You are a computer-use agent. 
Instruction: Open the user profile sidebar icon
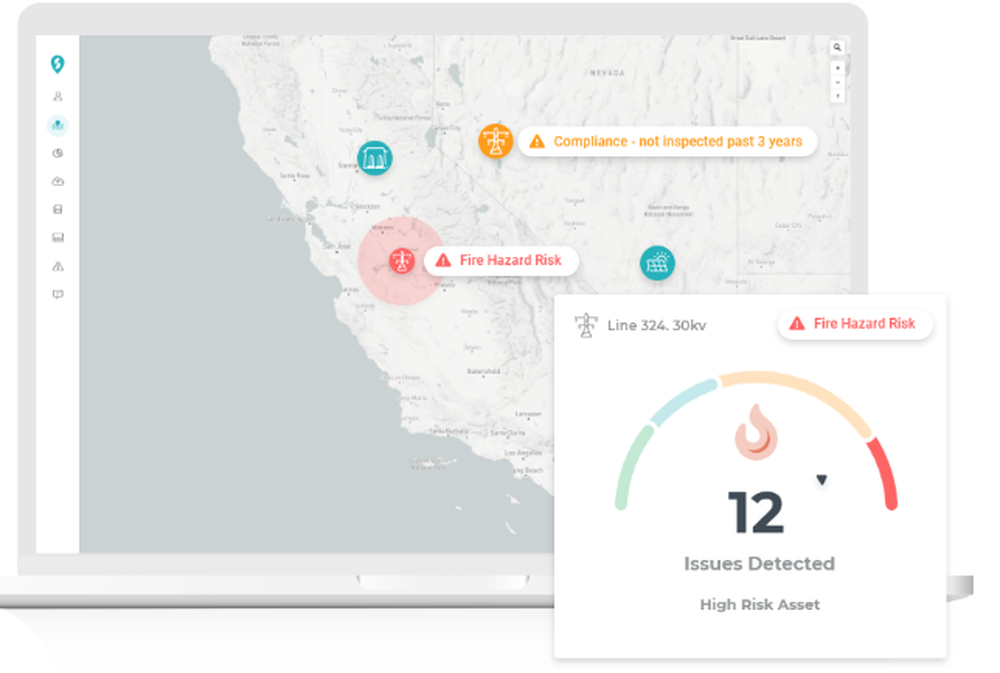pos(57,96)
